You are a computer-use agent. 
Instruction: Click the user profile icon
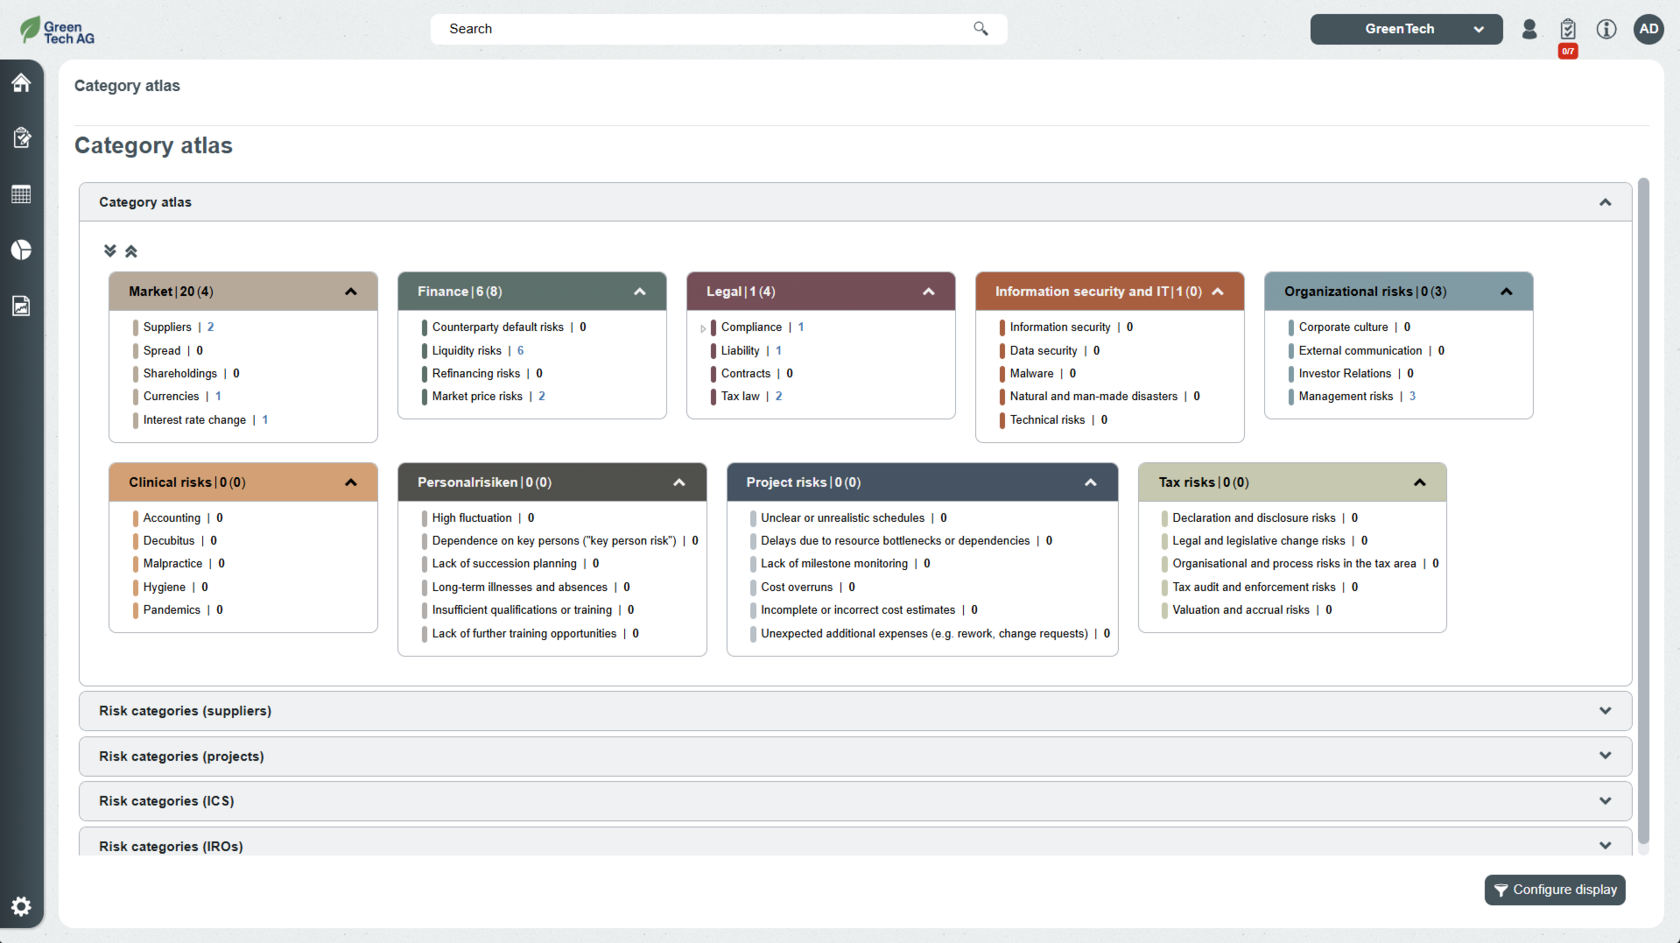point(1529,29)
